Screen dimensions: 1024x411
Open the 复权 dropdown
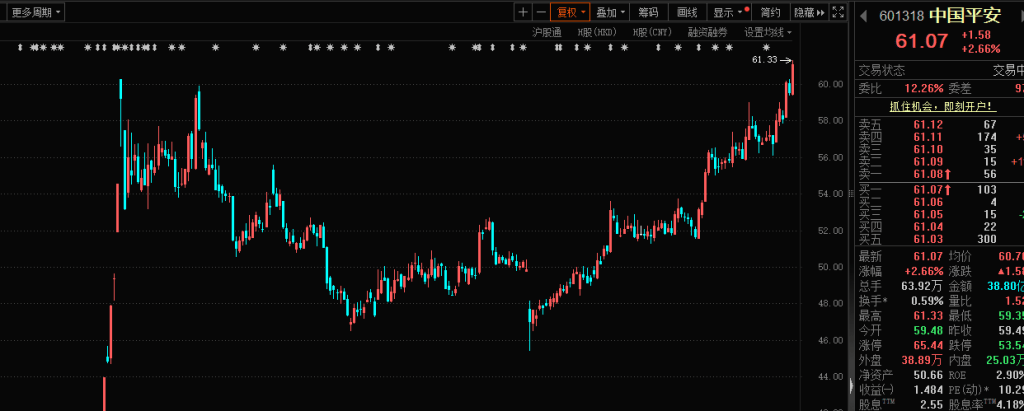(x=570, y=12)
